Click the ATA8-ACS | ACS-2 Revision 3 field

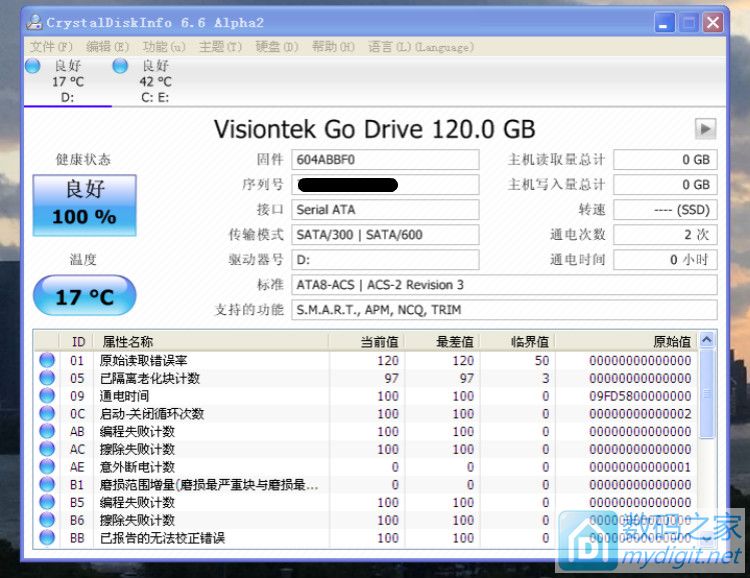click(504, 285)
